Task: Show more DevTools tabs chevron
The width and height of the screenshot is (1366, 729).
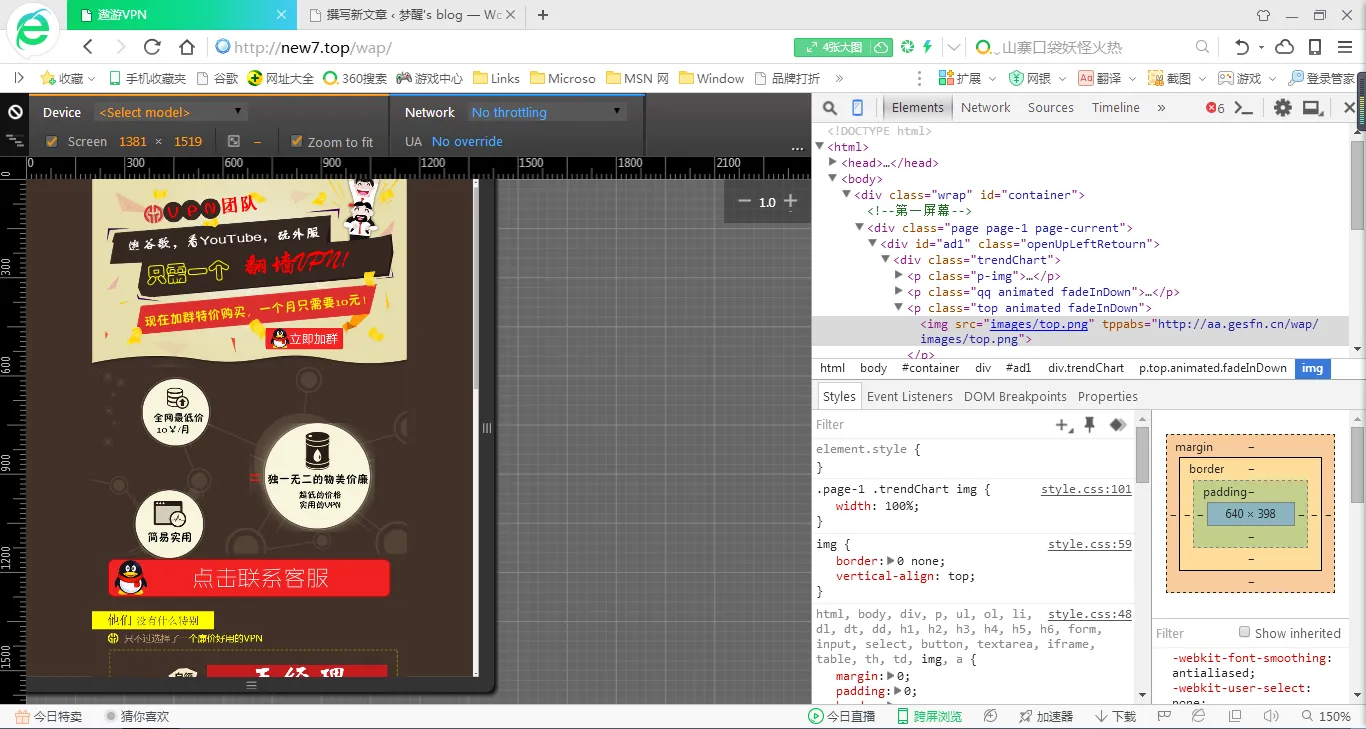Action: tap(1161, 108)
